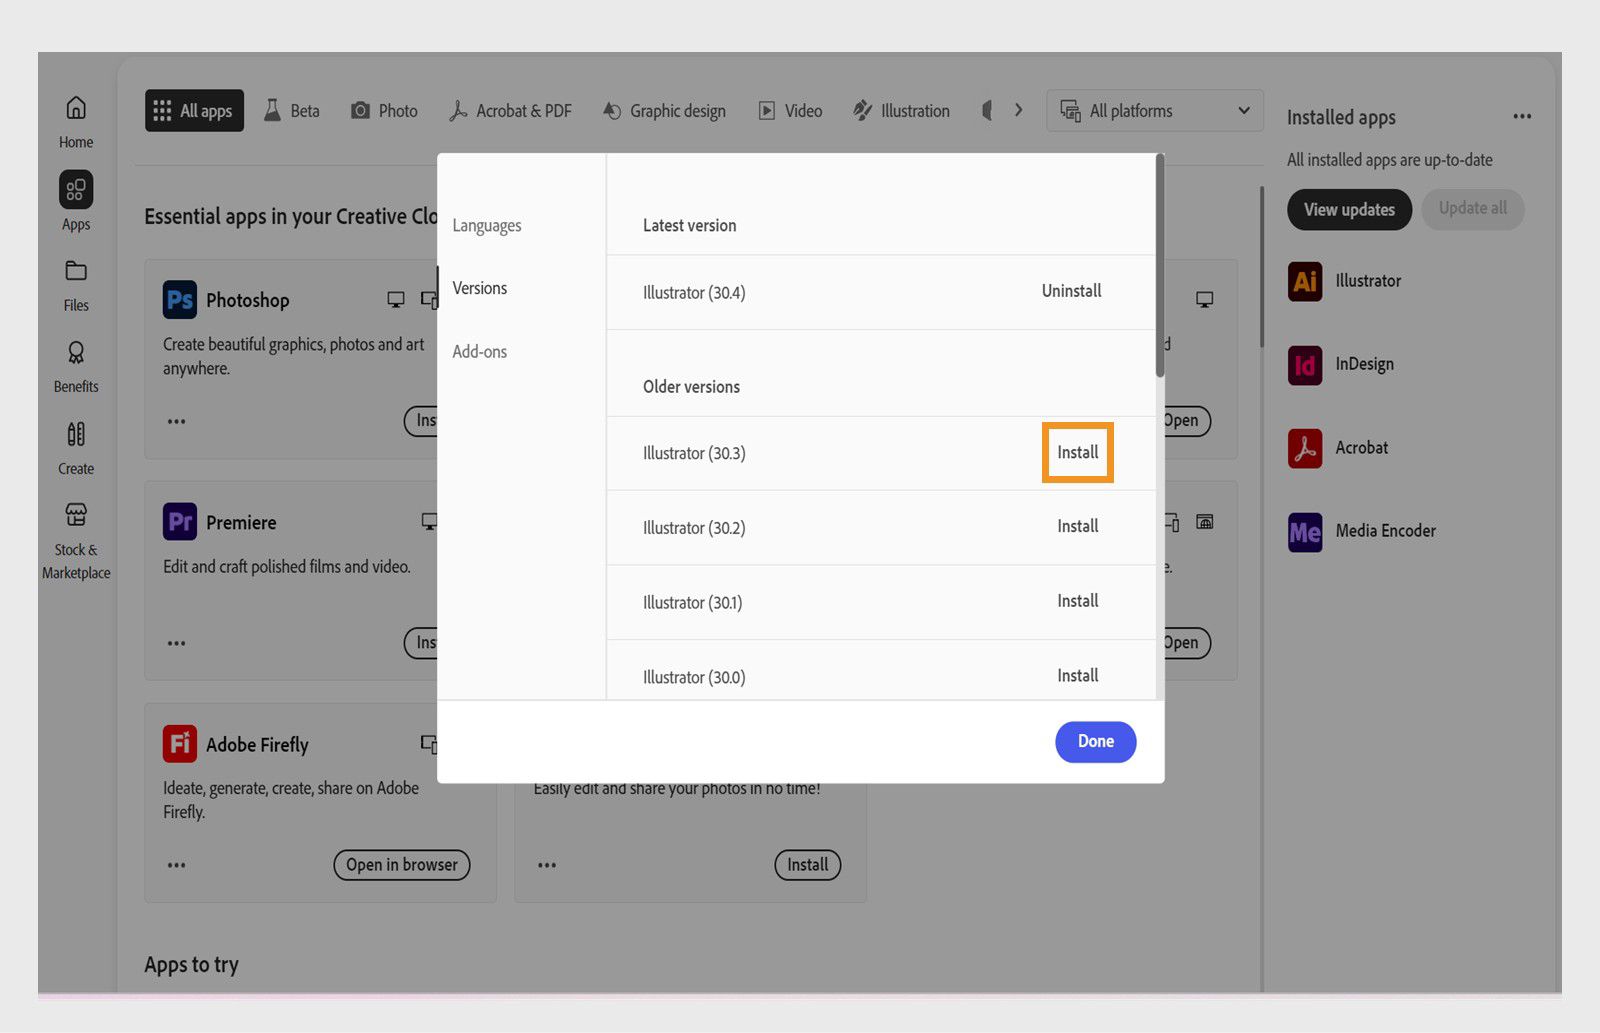The width and height of the screenshot is (1600, 1033).
Task: Click Done to close the versions dialog
Action: [1095, 741]
